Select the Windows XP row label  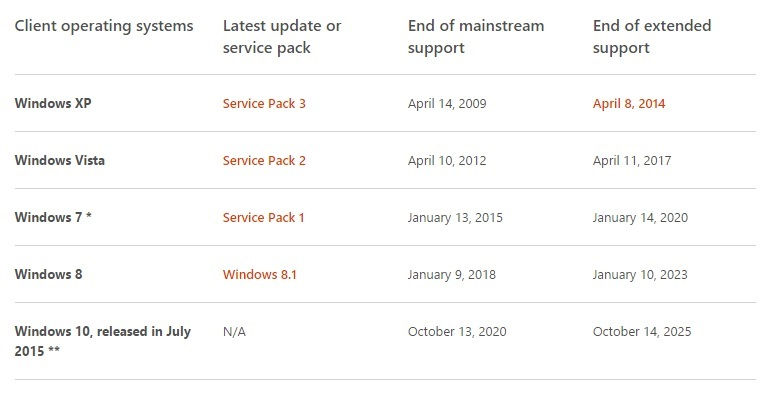coord(54,103)
